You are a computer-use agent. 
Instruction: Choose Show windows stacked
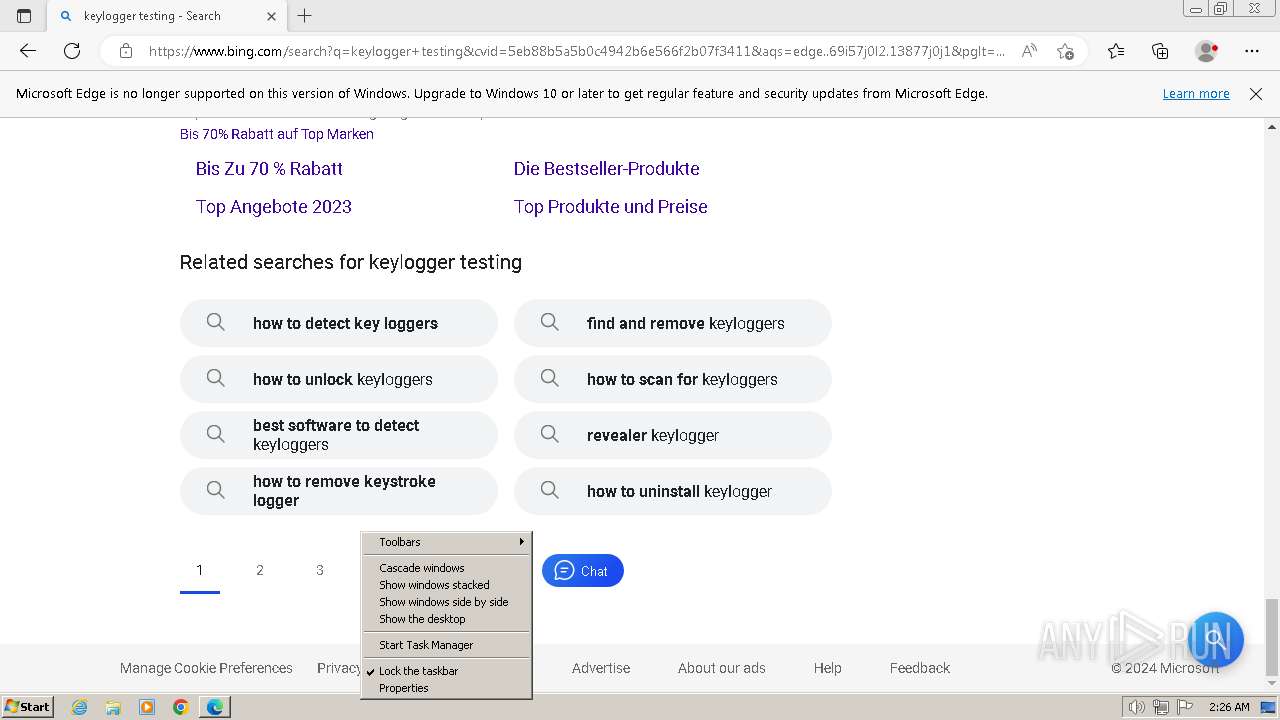[445, 585]
